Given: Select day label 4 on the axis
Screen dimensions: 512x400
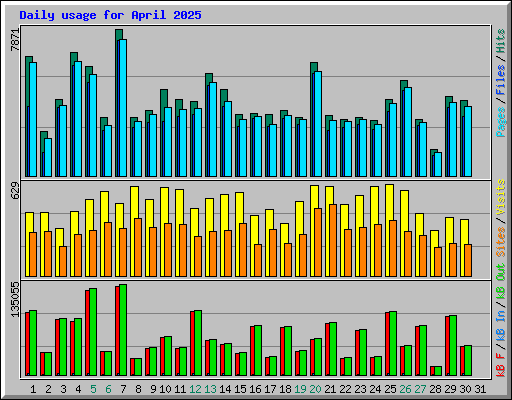Looking at the screenshot, I should [x=78, y=389].
